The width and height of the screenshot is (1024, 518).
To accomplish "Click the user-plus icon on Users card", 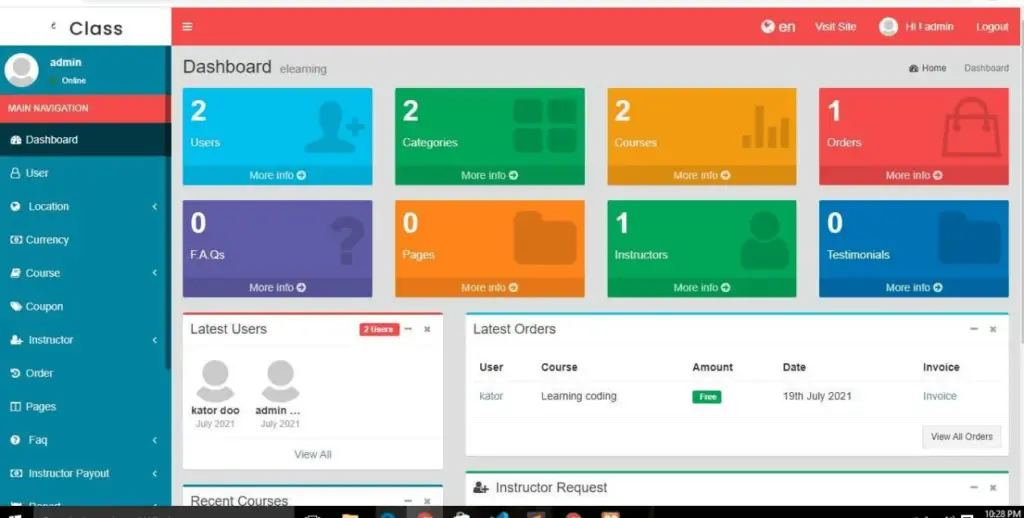I will pos(334,127).
